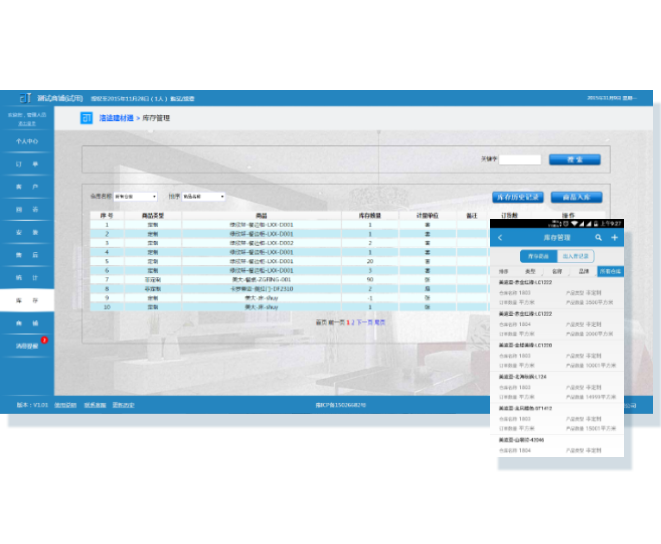Click the red notification badge on 消息提醒
The height and width of the screenshot is (544, 661).
(44, 340)
